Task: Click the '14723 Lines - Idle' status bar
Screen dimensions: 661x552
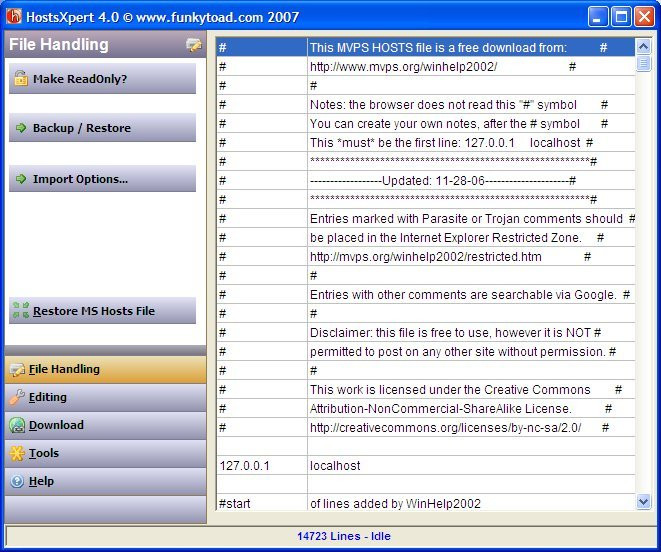Action: point(330,536)
